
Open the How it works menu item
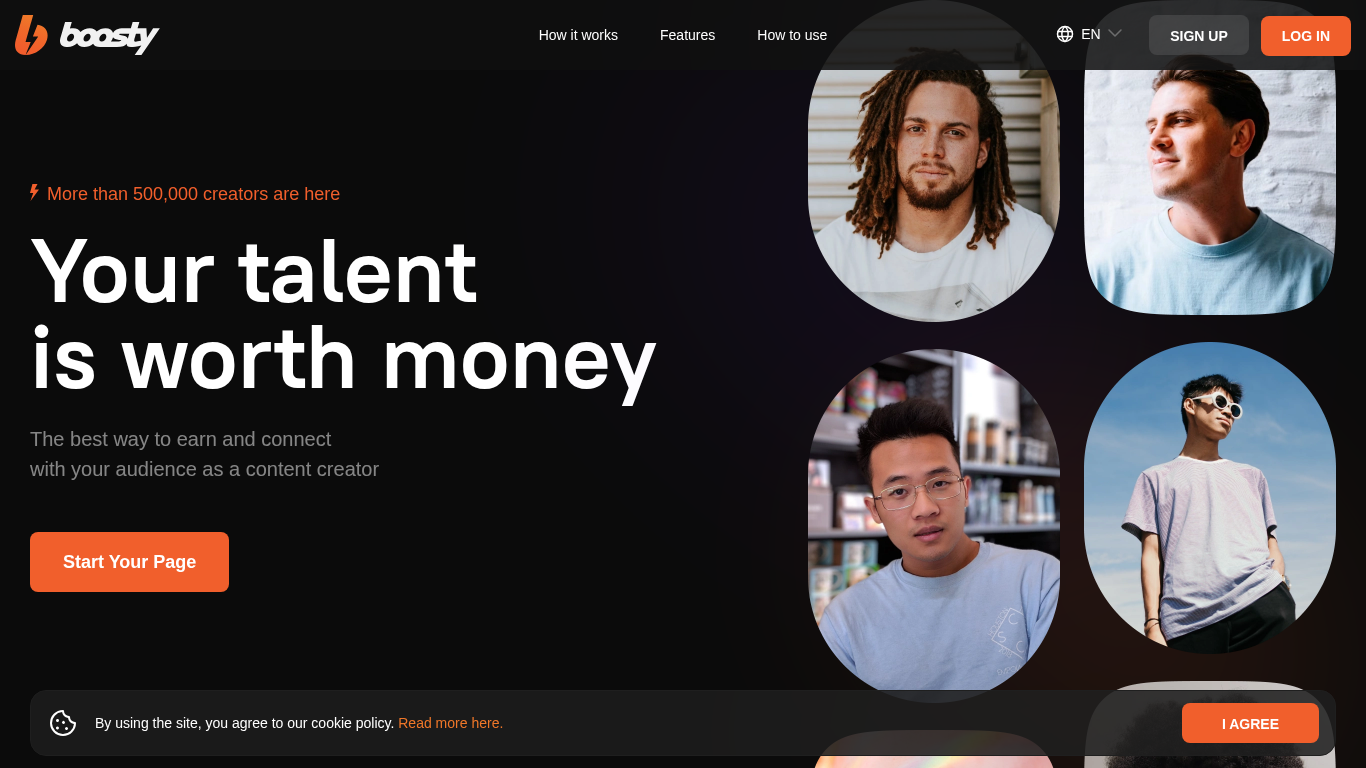point(578,35)
